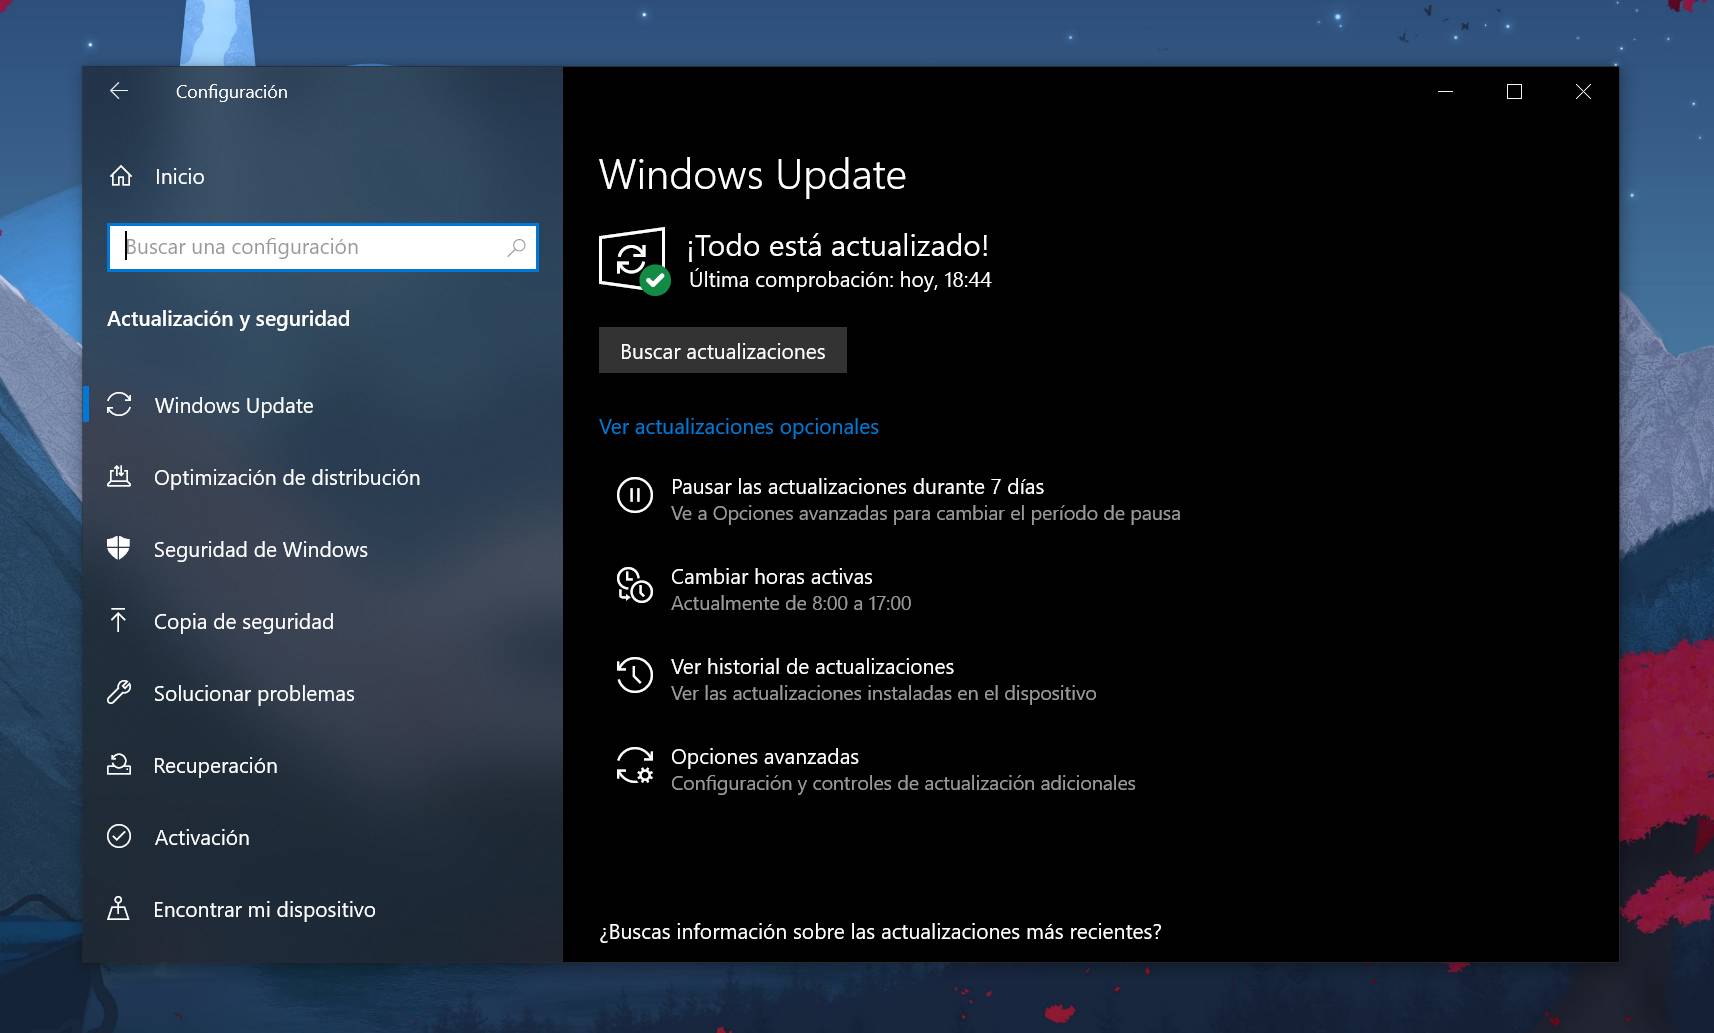Click the pause updates circle icon
Image resolution: width=1714 pixels, height=1033 pixels.
(x=635, y=494)
